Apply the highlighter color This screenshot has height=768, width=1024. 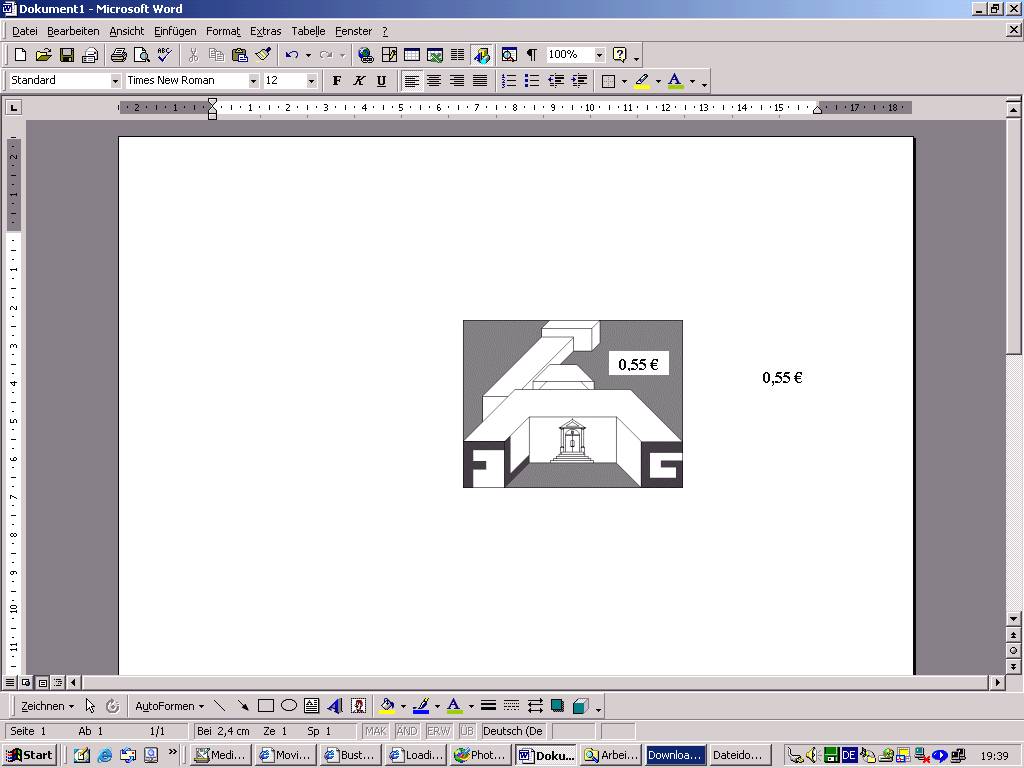pyautogui.click(x=642, y=80)
